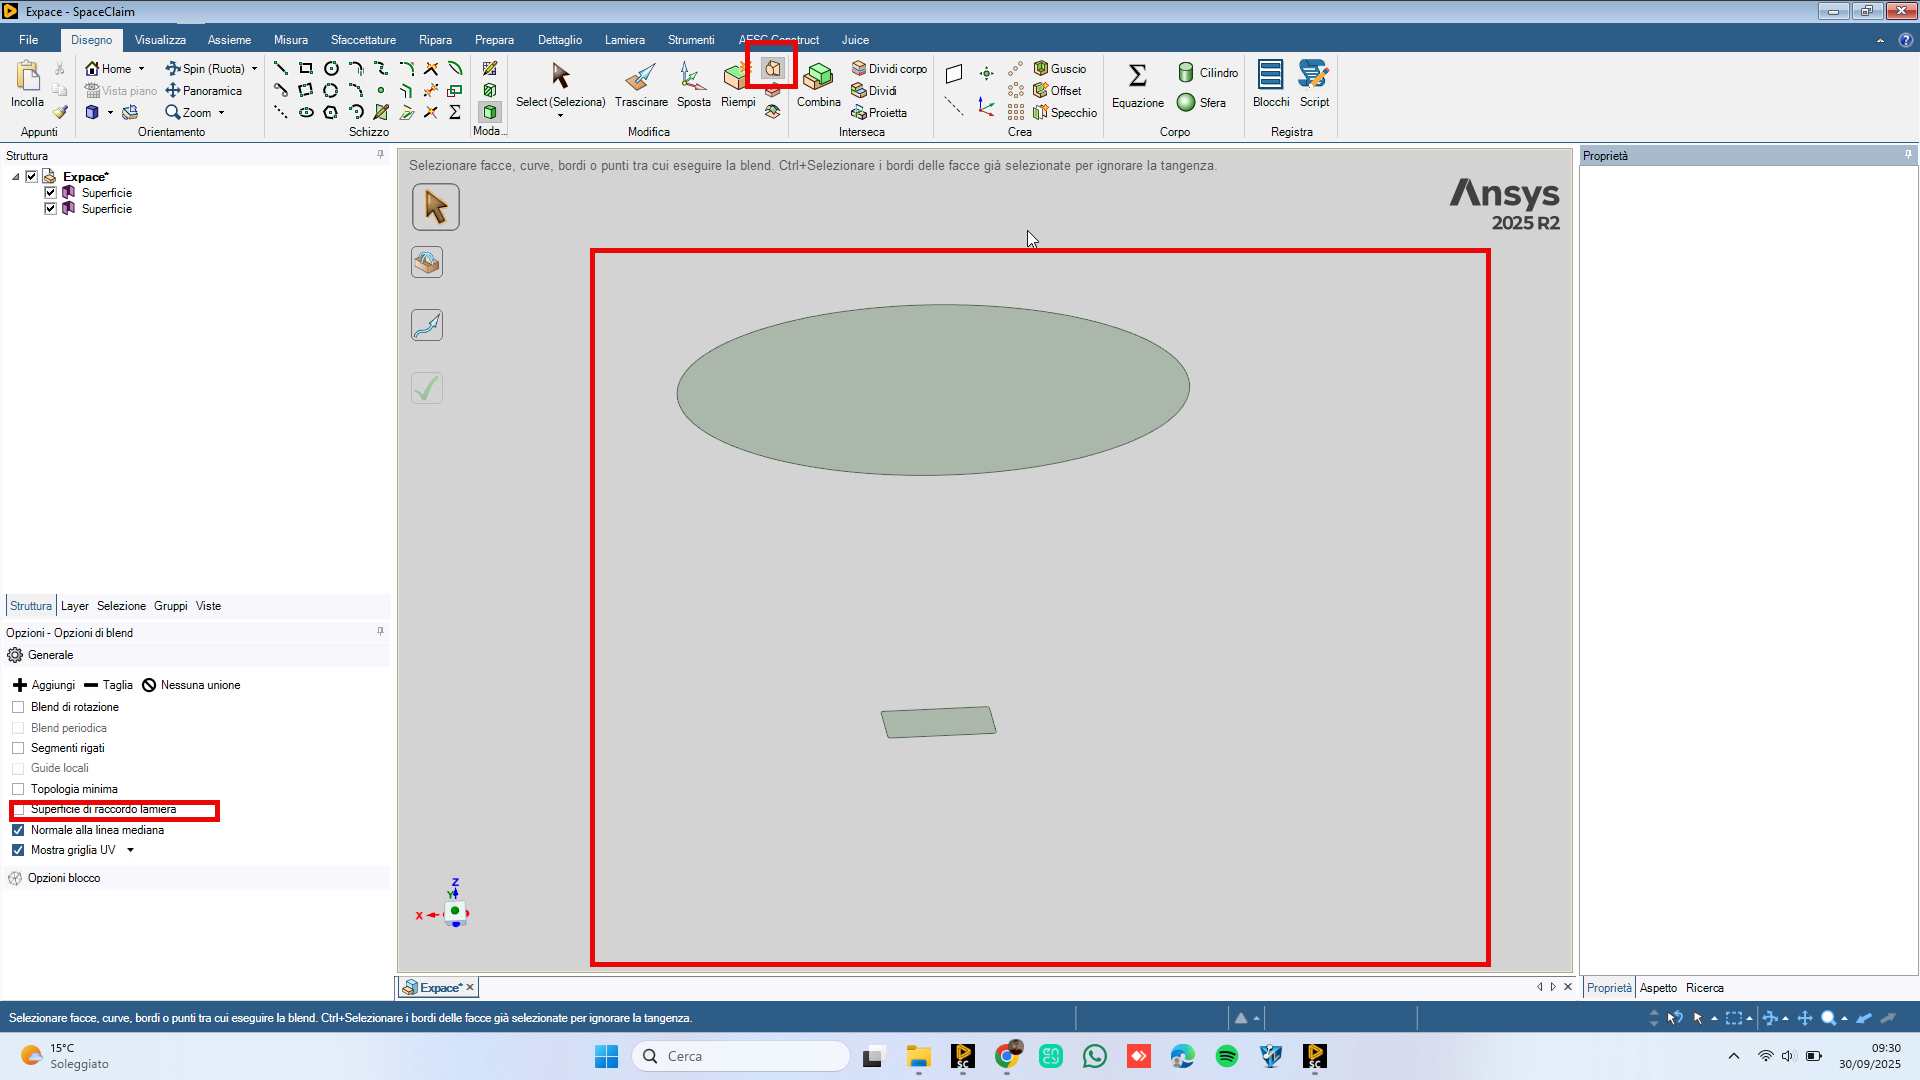Viewport: 1920px width, 1080px height.
Task: Click the Cilindro body tool
Action: coord(1186,72)
